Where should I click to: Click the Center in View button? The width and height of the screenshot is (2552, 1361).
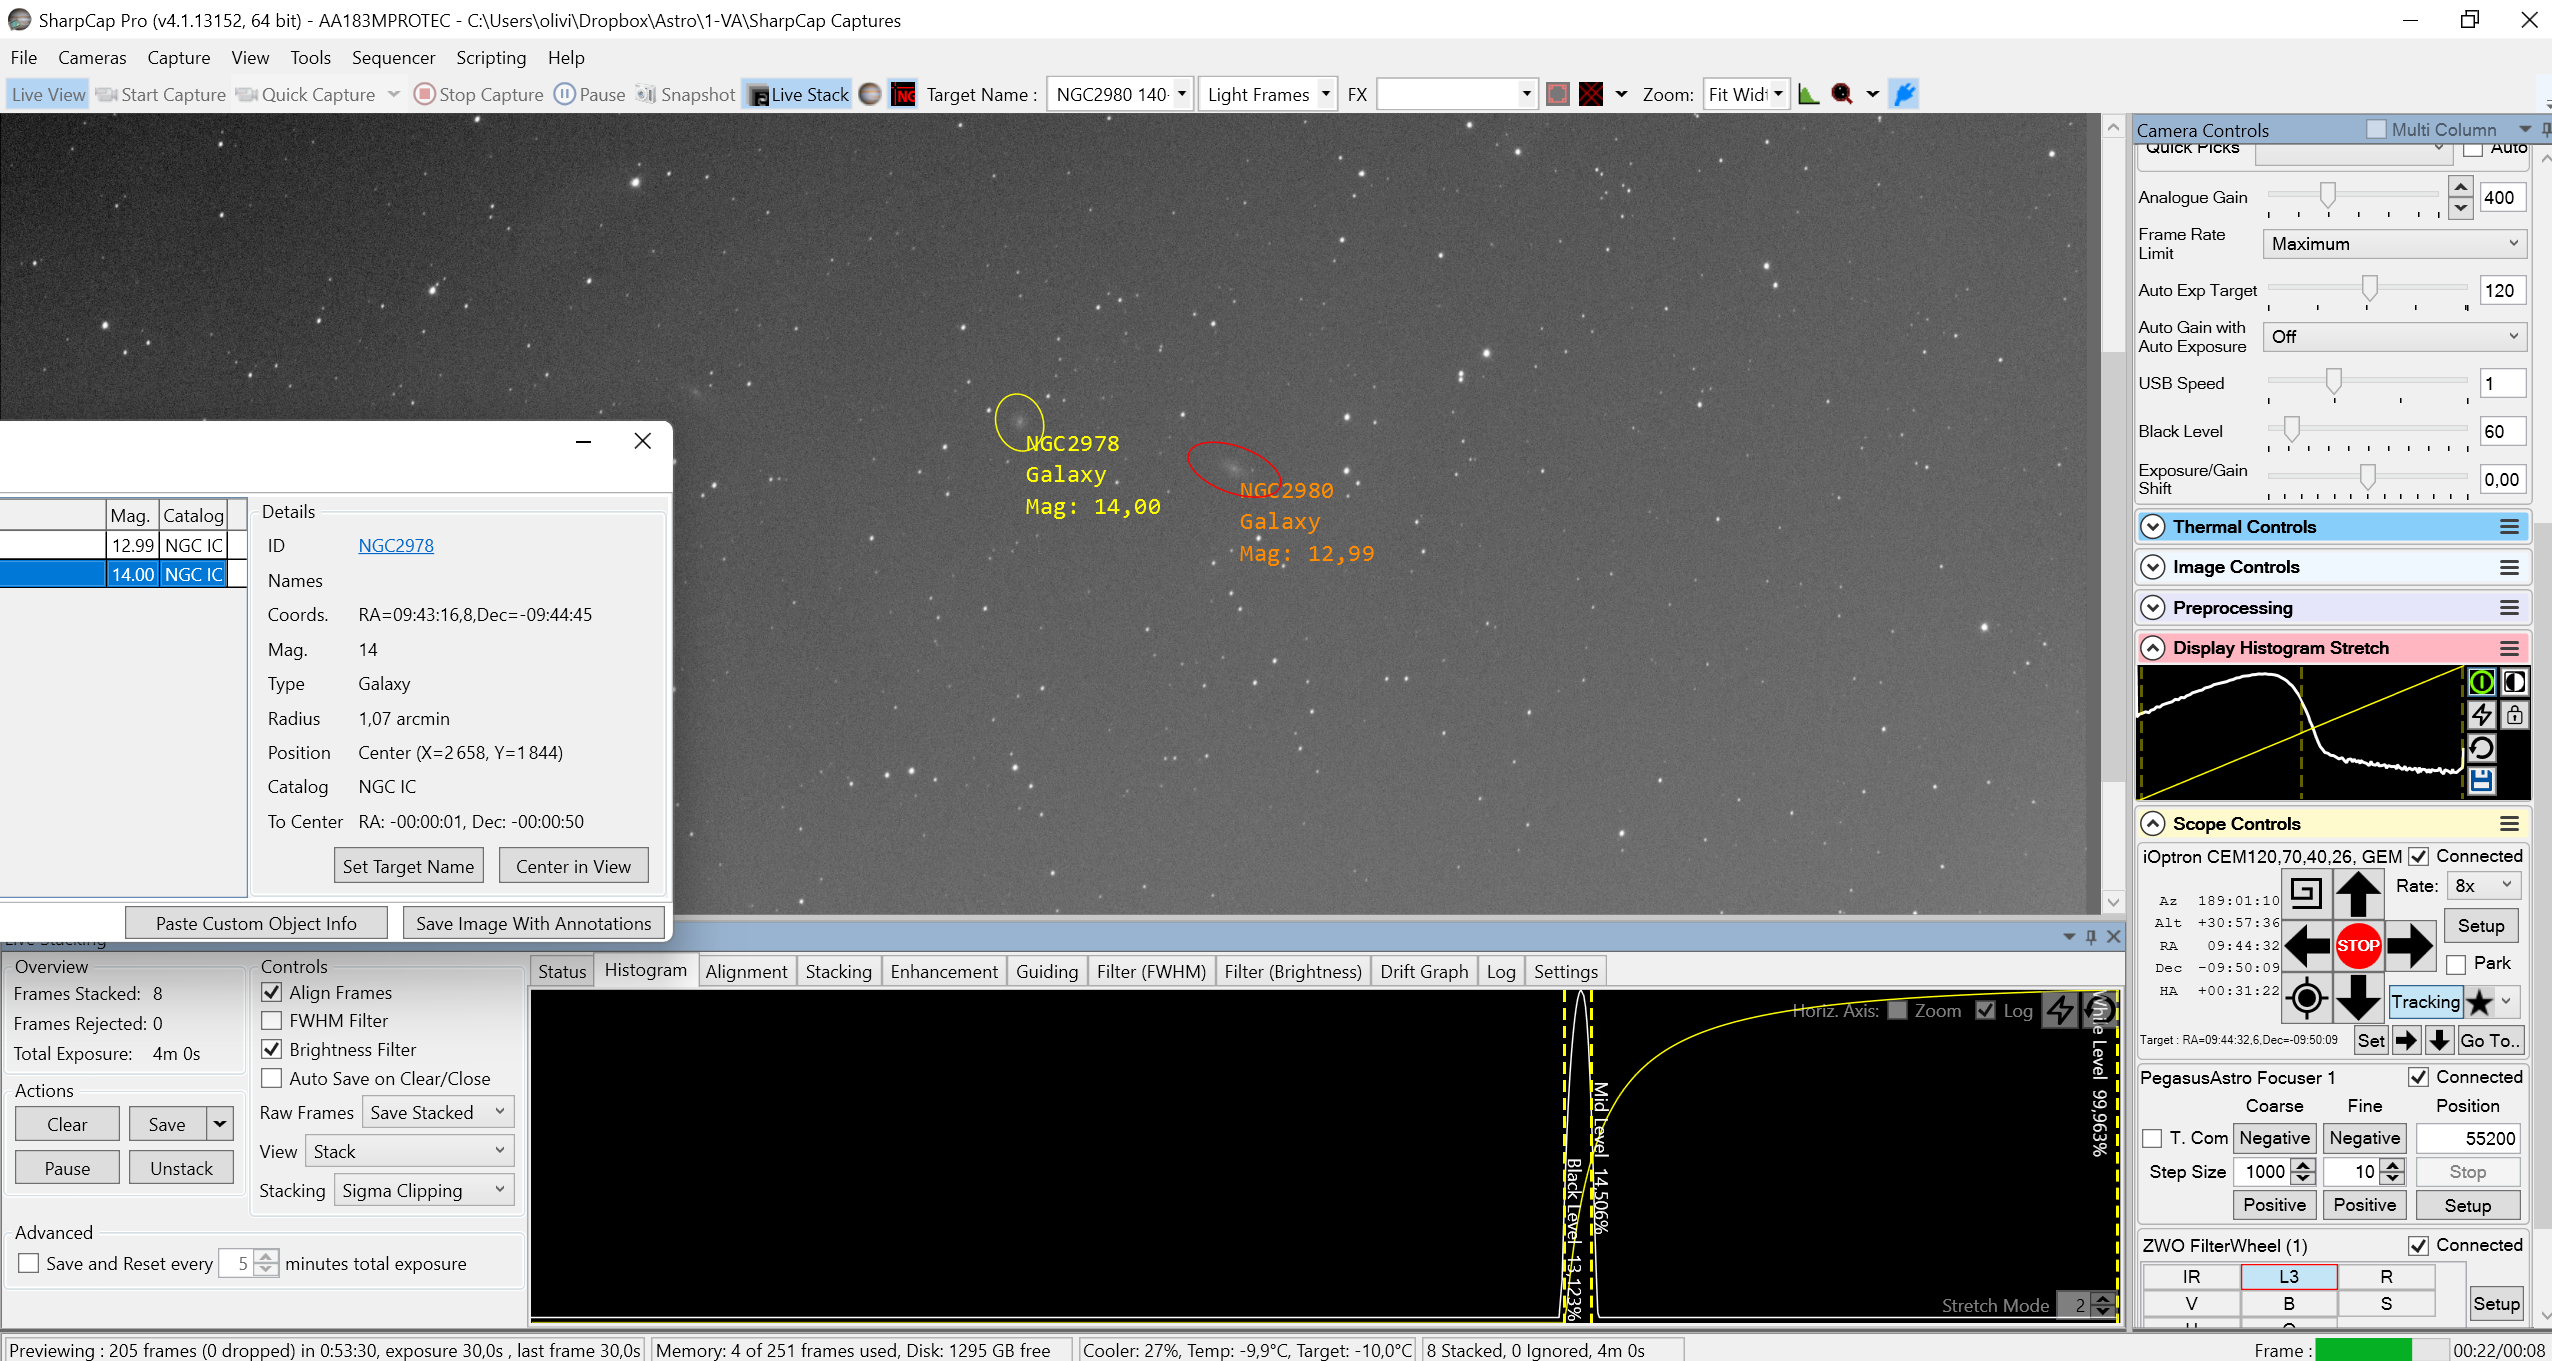573,866
